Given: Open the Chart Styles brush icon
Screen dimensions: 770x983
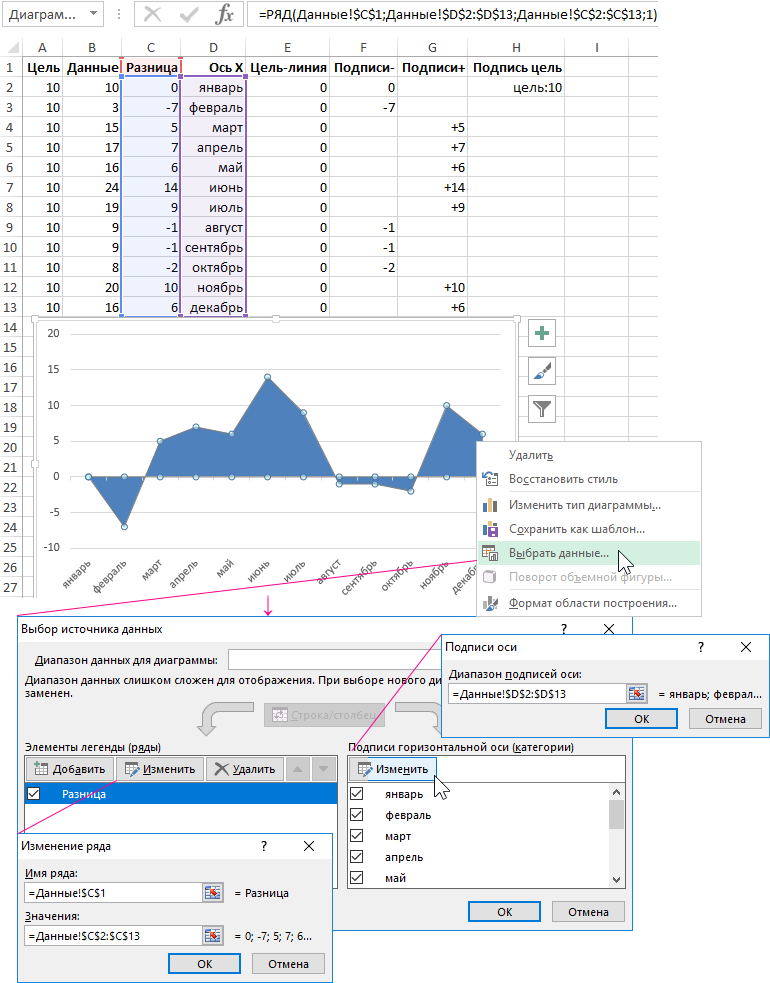Looking at the screenshot, I should pos(542,371).
